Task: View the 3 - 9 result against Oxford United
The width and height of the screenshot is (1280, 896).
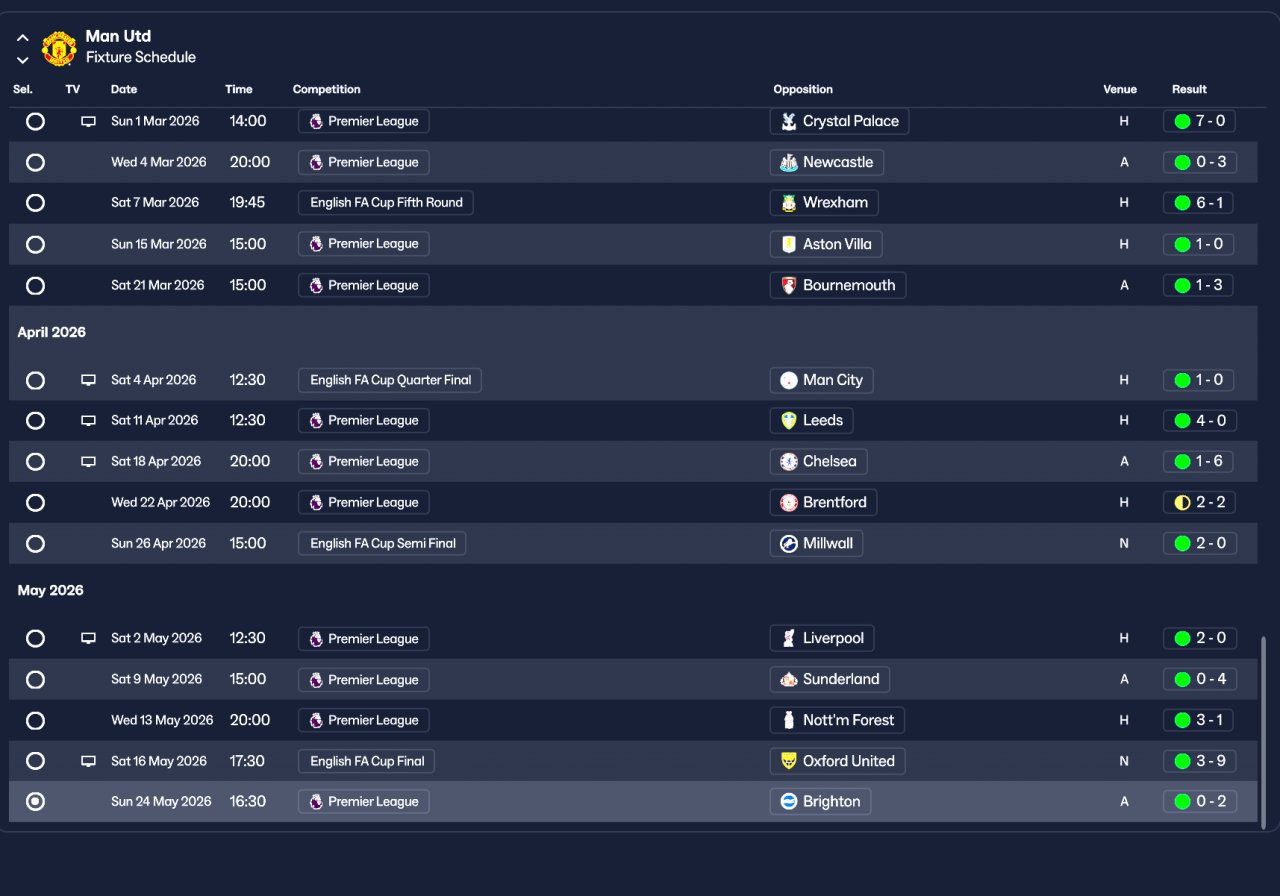Action: tap(1200, 761)
